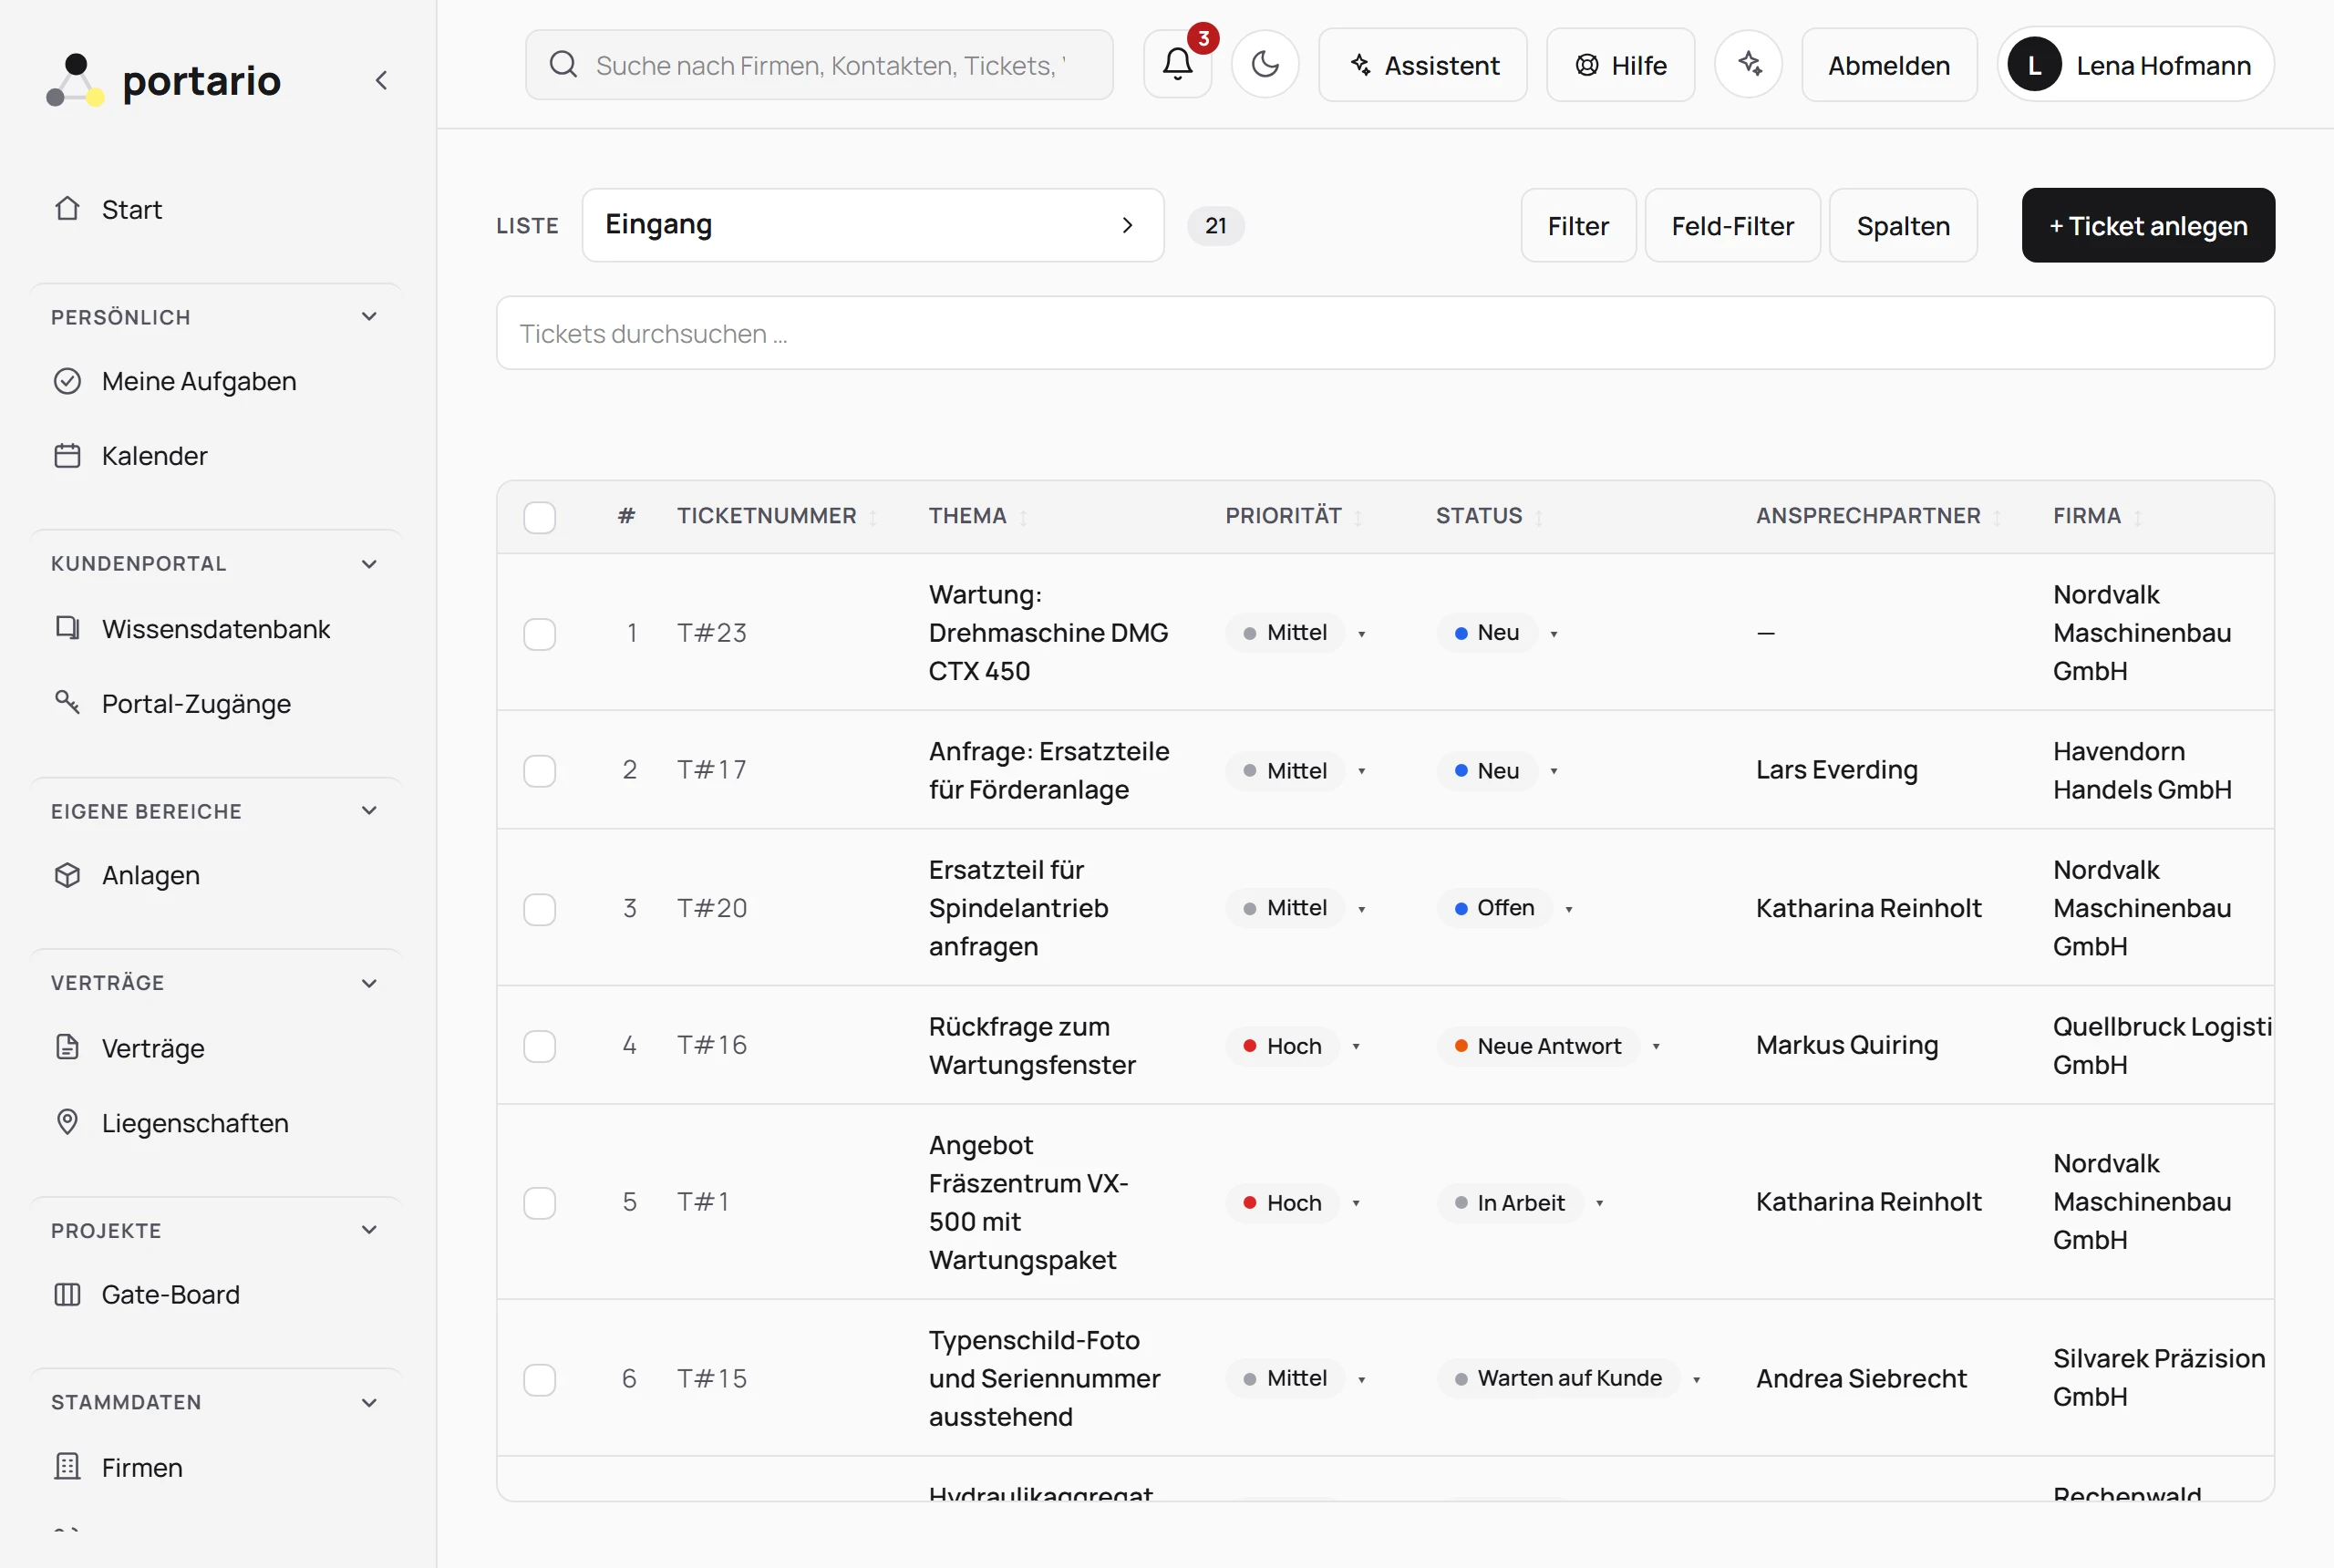
Task: Sort by Ticketnummer column arrows
Action: pyautogui.click(x=873, y=517)
